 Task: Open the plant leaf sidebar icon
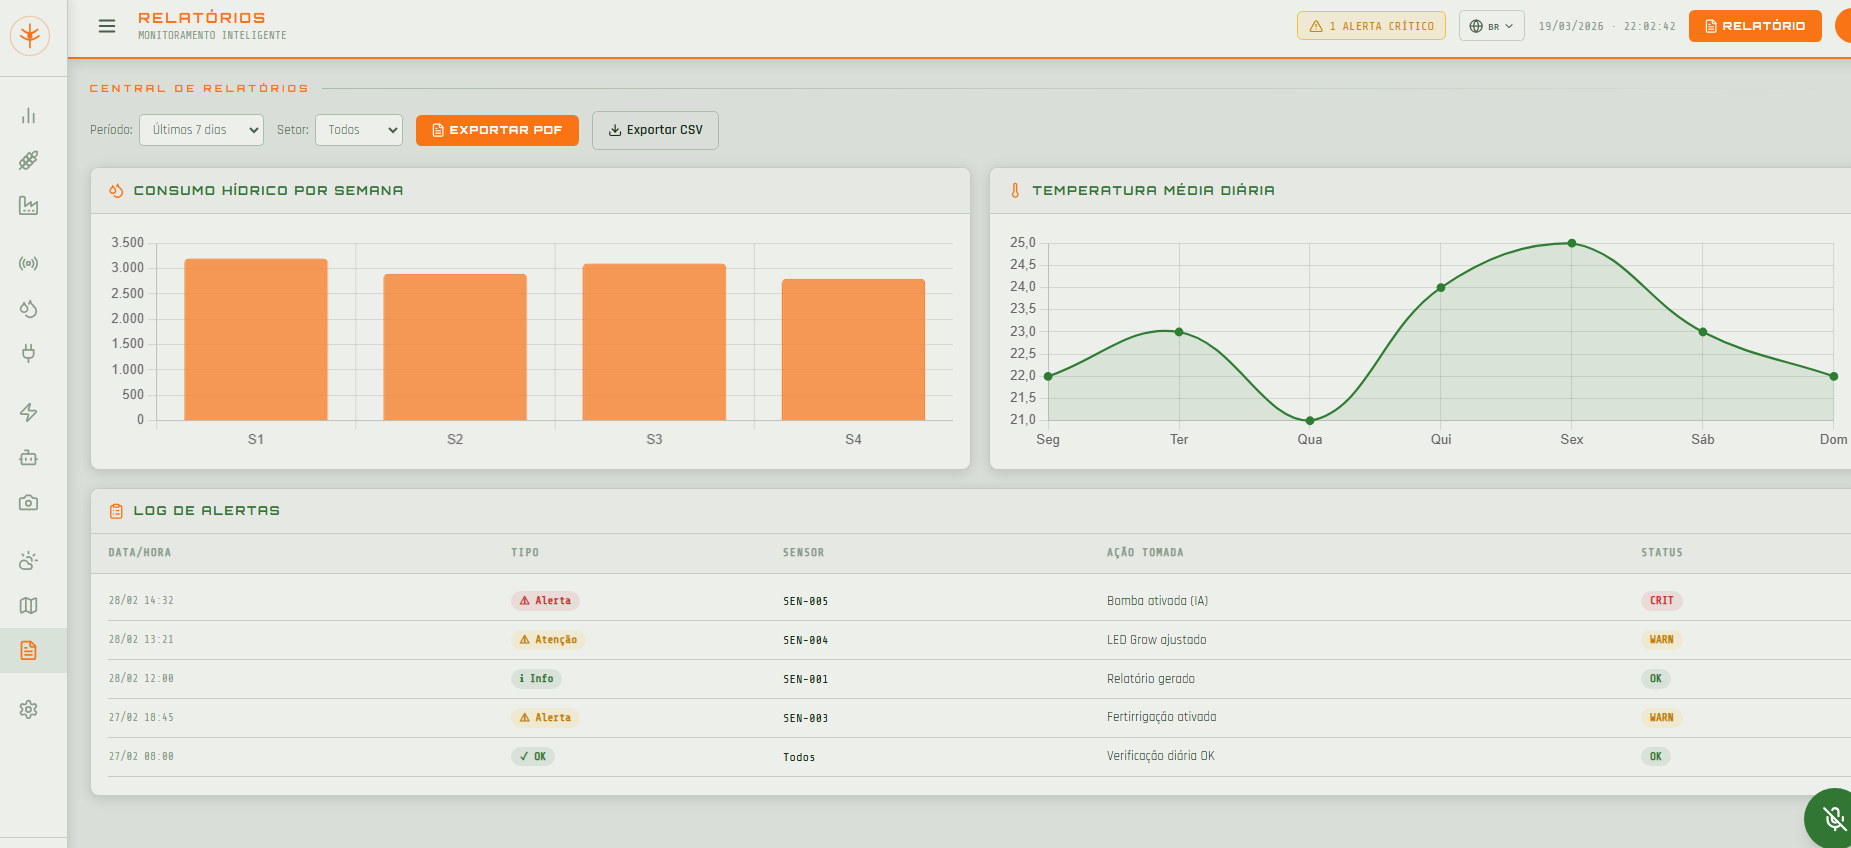coord(29,161)
